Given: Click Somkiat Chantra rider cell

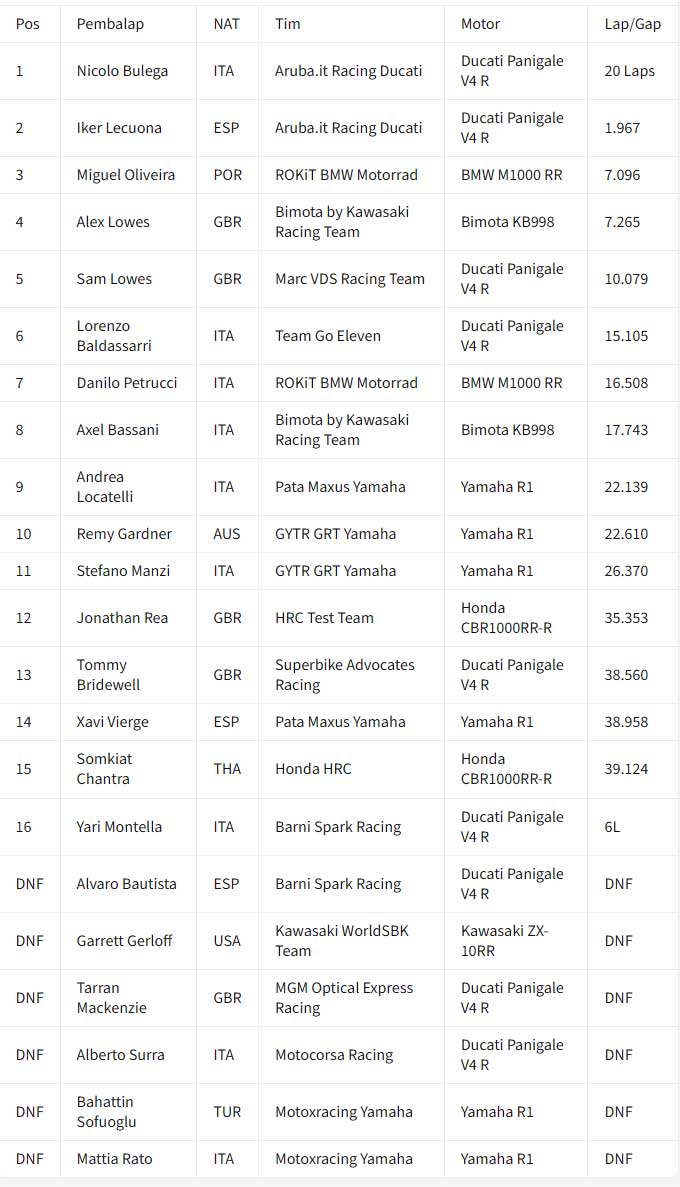Looking at the screenshot, I should click(x=104, y=768).
